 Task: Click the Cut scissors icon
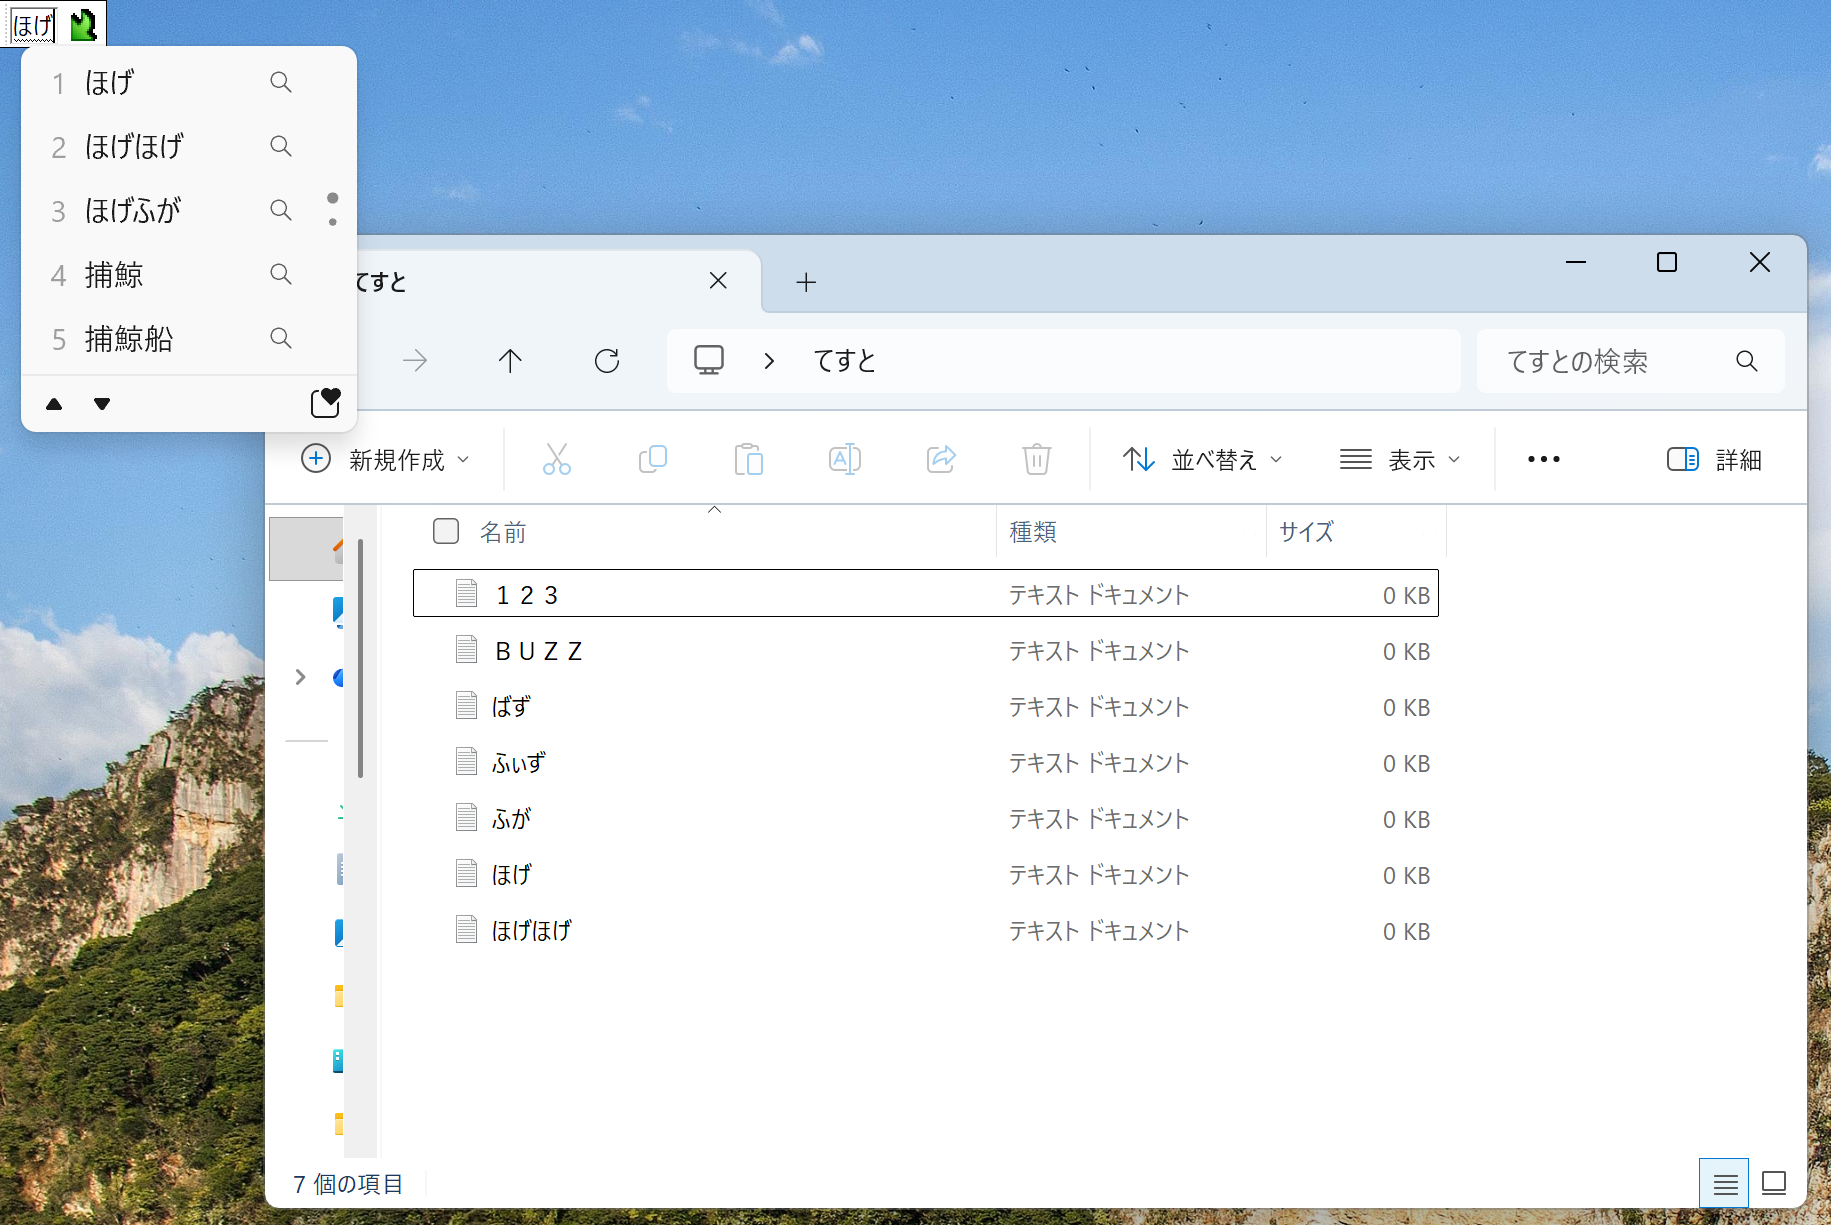(557, 459)
